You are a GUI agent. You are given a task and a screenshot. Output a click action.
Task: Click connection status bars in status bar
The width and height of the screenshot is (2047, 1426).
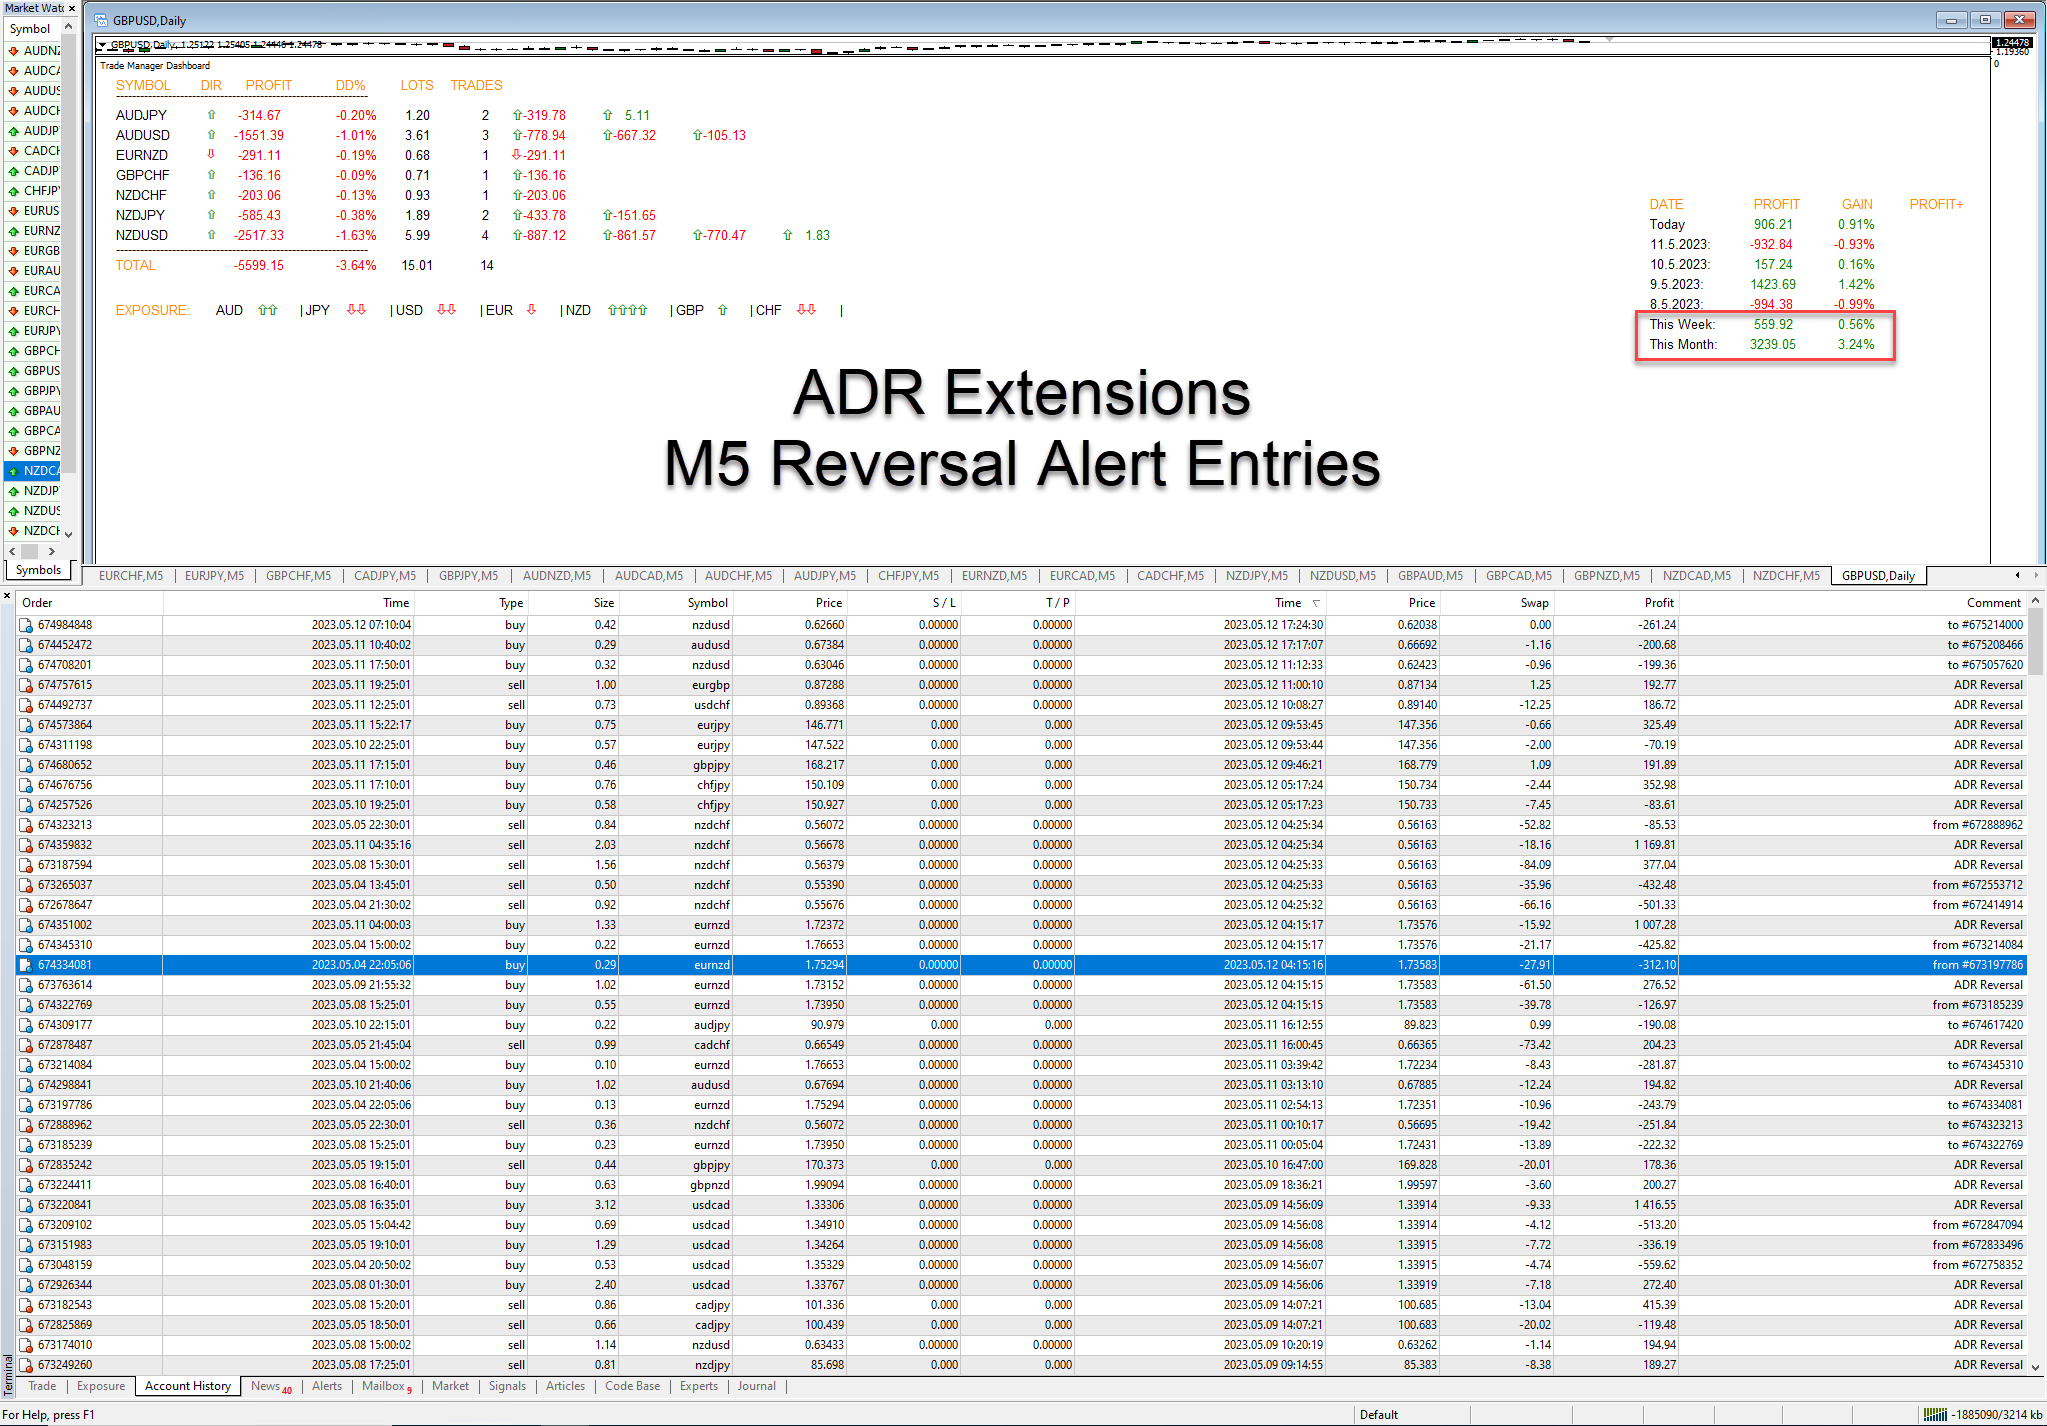click(1935, 1415)
